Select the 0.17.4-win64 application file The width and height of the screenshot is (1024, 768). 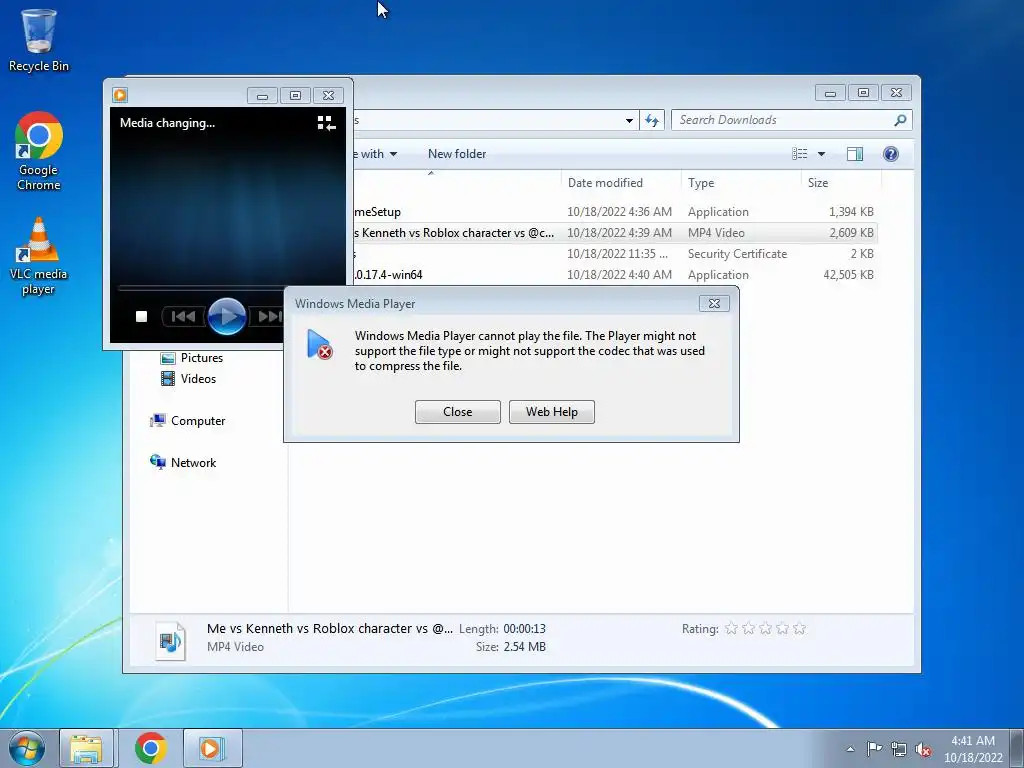pos(614,274)
